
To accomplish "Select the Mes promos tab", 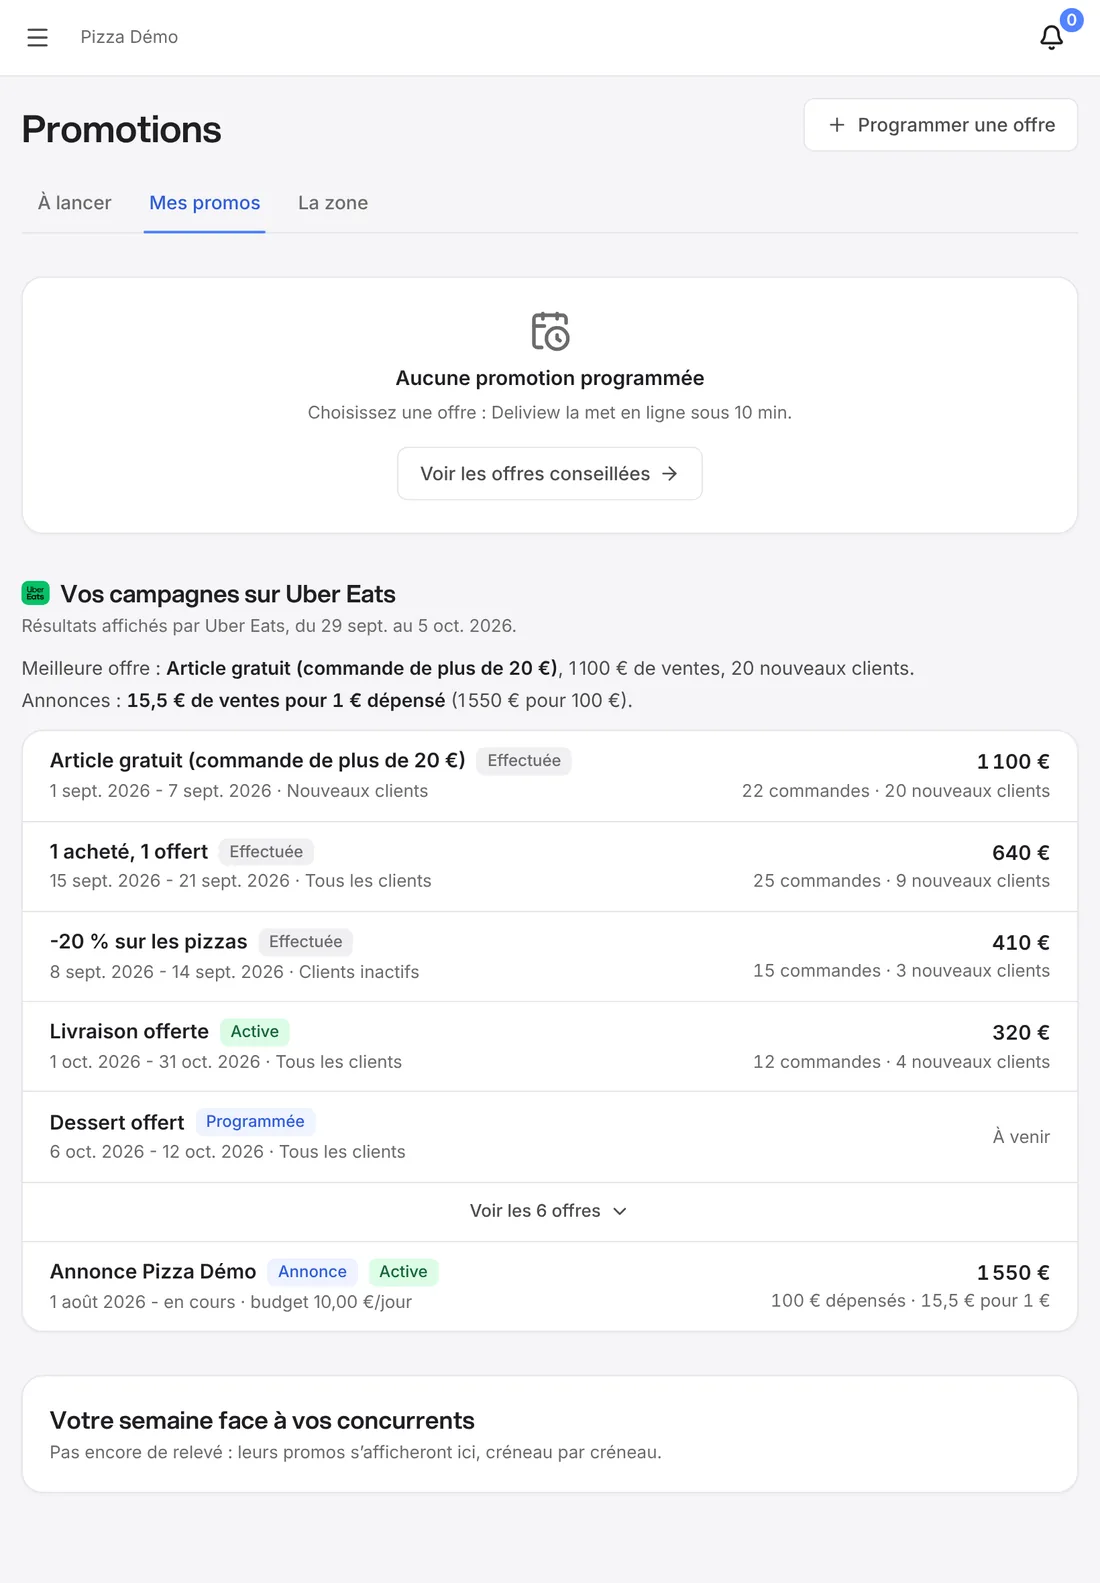I will point(205,203).
